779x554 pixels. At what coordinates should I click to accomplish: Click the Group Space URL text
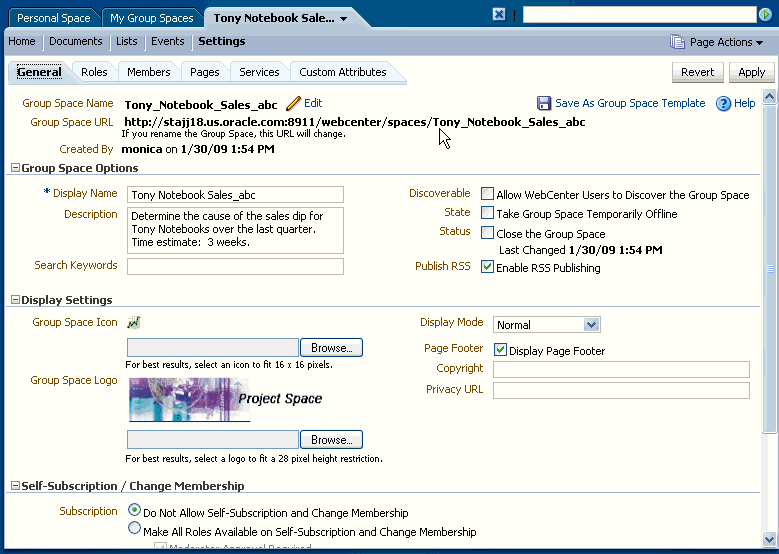pos(355,122)
